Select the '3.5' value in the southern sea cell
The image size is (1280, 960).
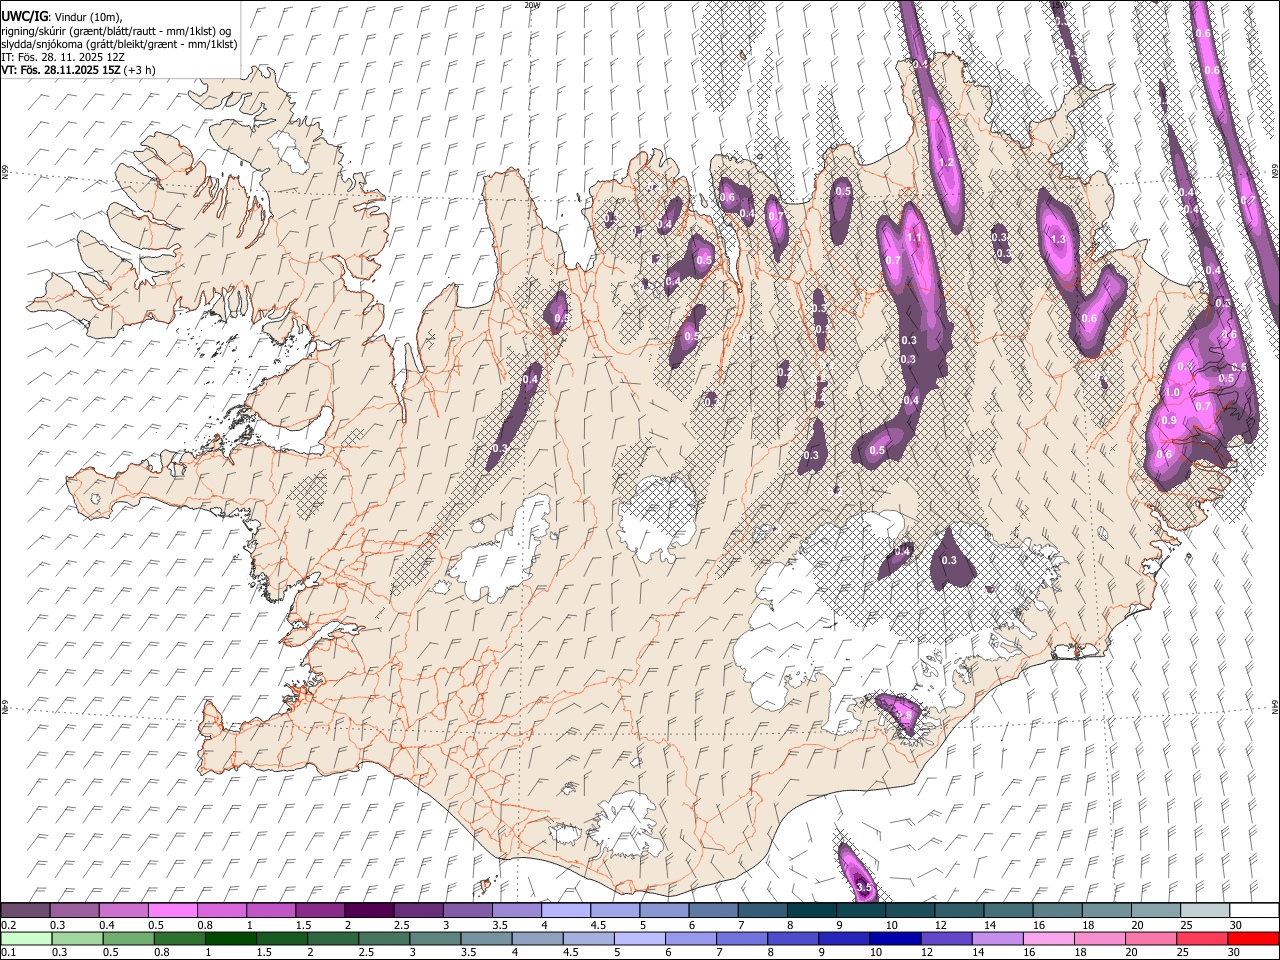tap(865, 888)
